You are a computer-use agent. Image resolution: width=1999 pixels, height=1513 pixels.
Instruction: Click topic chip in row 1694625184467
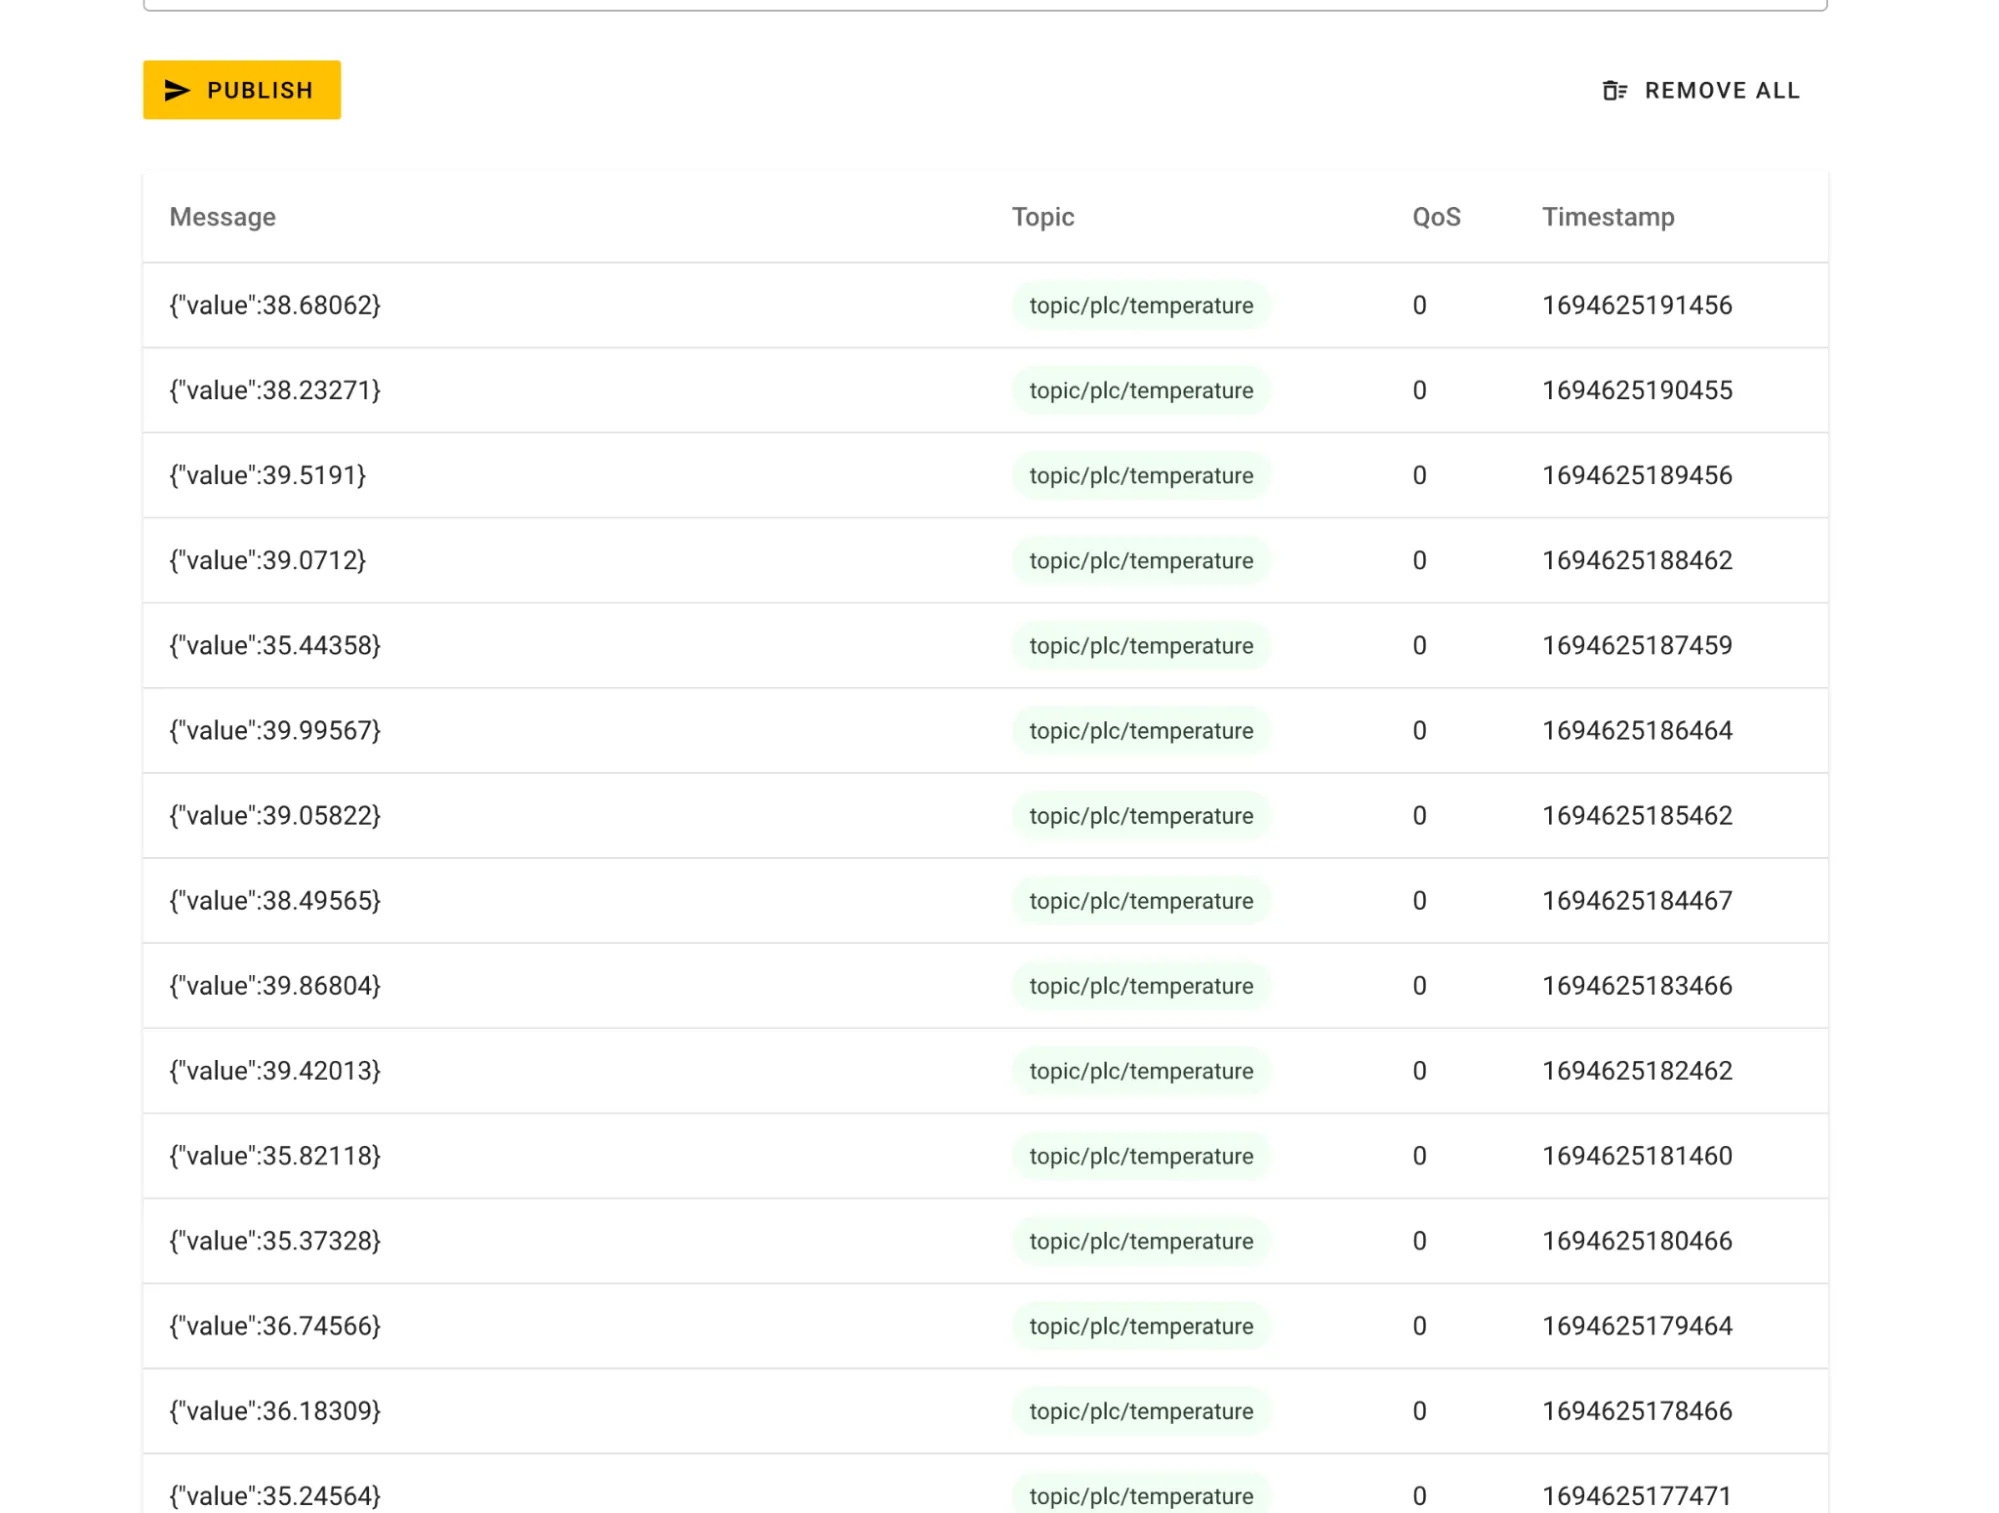1141,900
